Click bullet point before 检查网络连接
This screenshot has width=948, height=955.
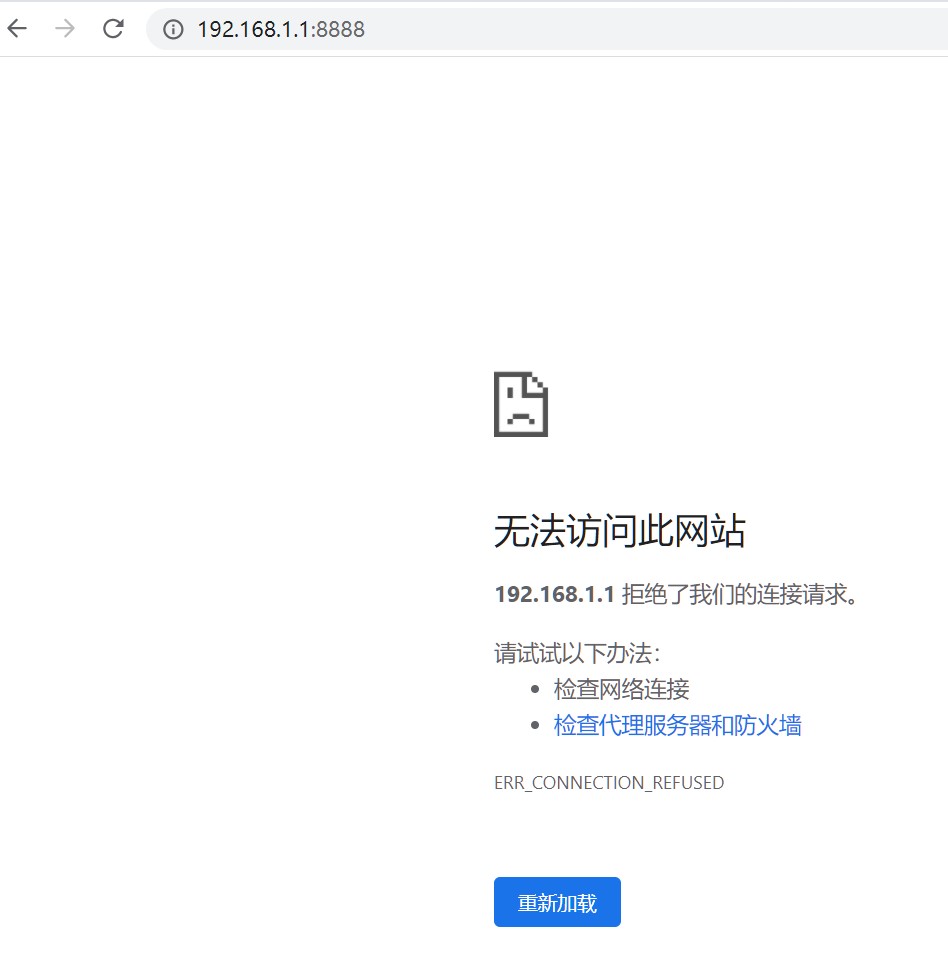point(536,690)
